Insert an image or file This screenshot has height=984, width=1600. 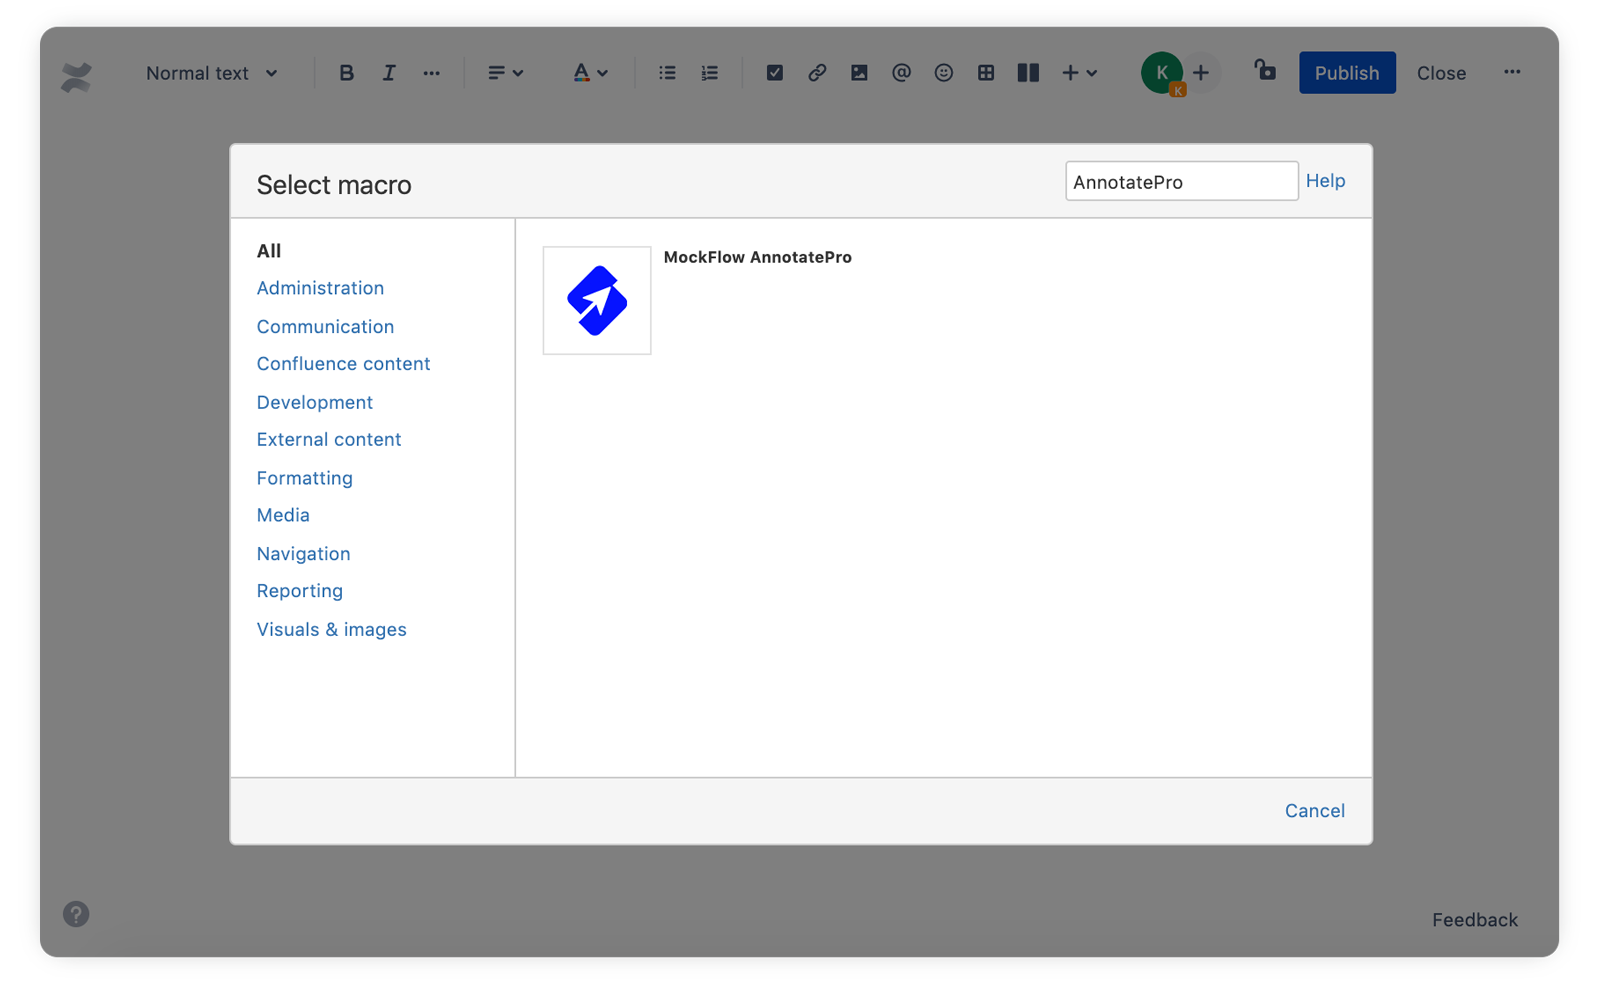(x=859, y=73)
